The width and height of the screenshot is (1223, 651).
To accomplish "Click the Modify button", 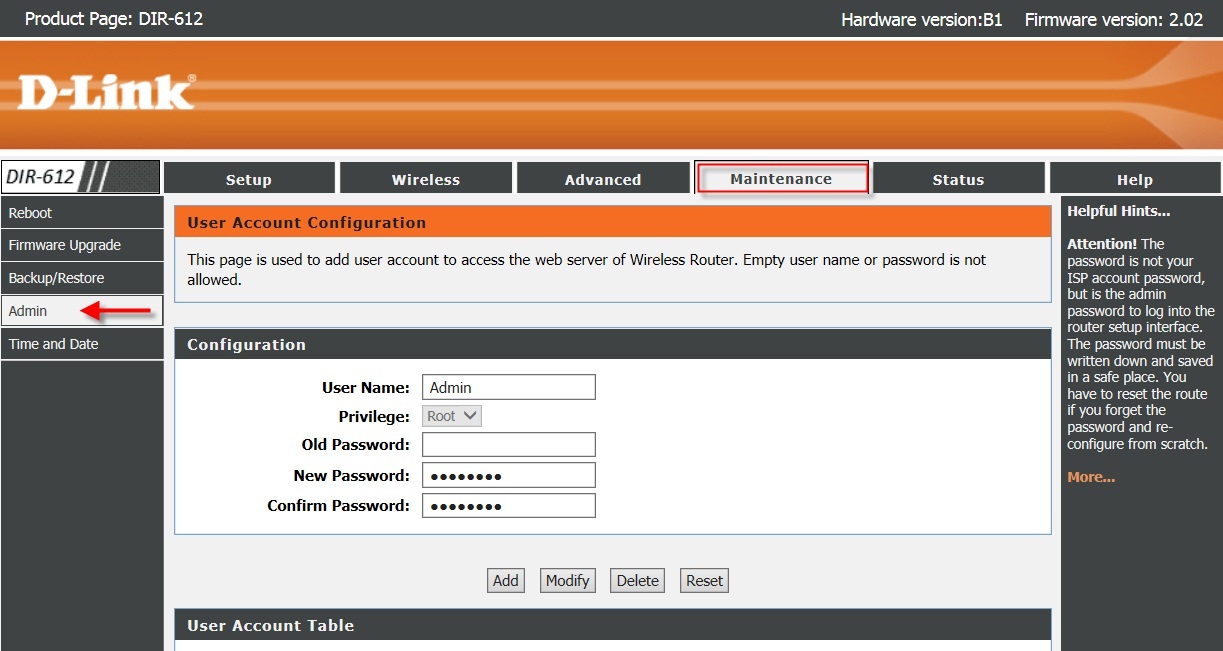I will pyautogui.click(x=568, y=580).
